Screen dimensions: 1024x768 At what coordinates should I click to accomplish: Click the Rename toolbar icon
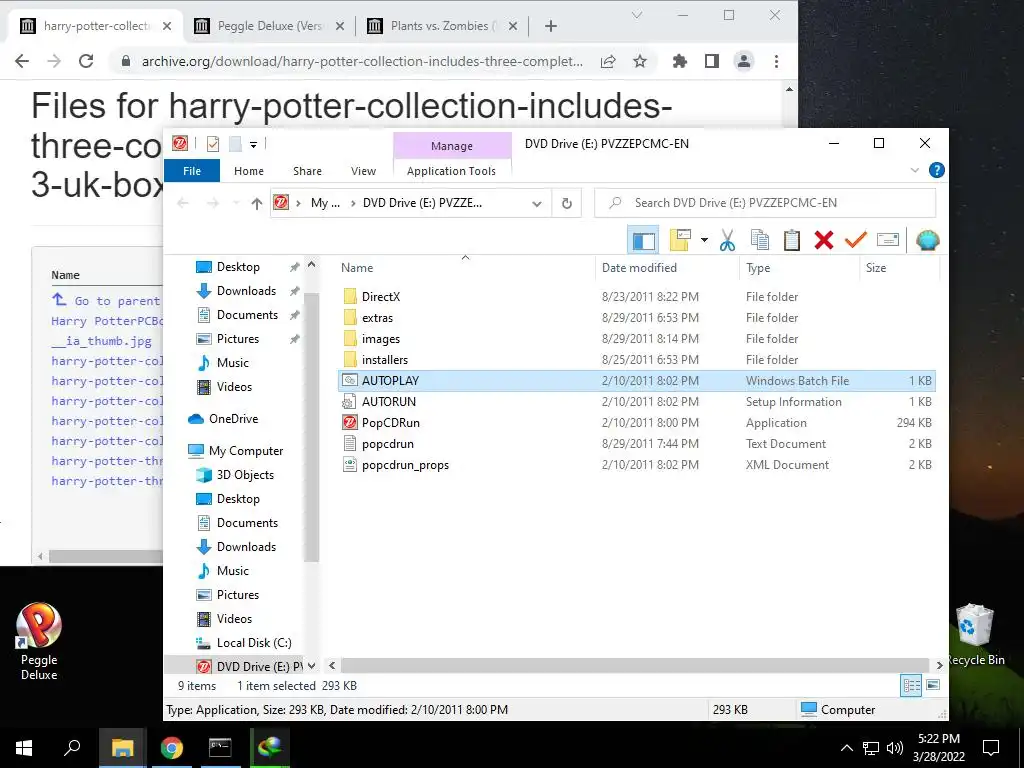888,240
